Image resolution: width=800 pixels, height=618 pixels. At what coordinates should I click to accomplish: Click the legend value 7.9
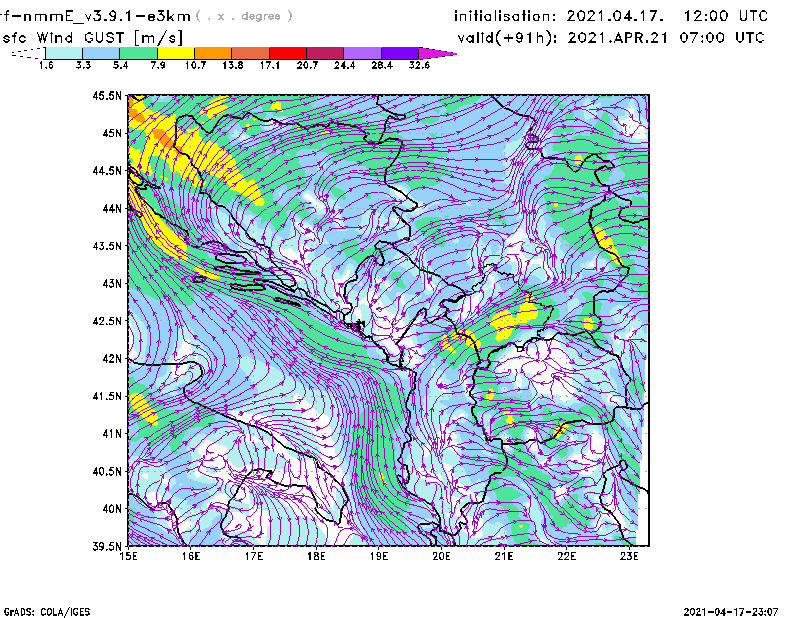tap(158, 65)
